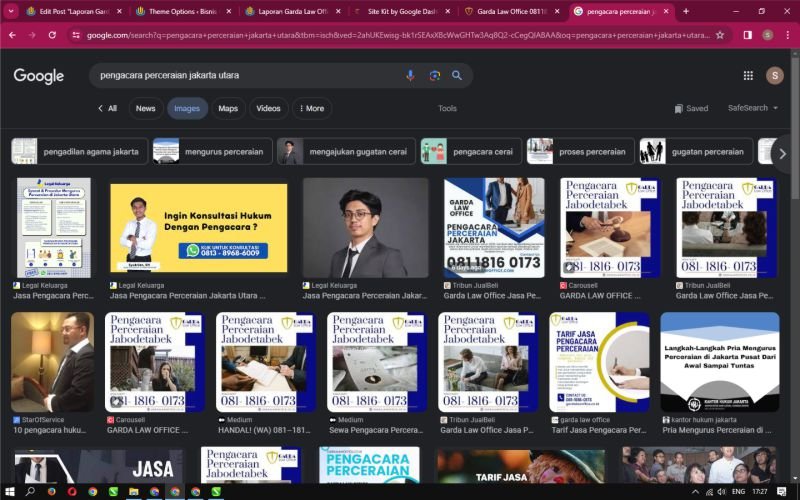This screenshot has height=500, width=800.
Task: Select 'proses perceraian' suggestion chip
Action: coord(581,152)
